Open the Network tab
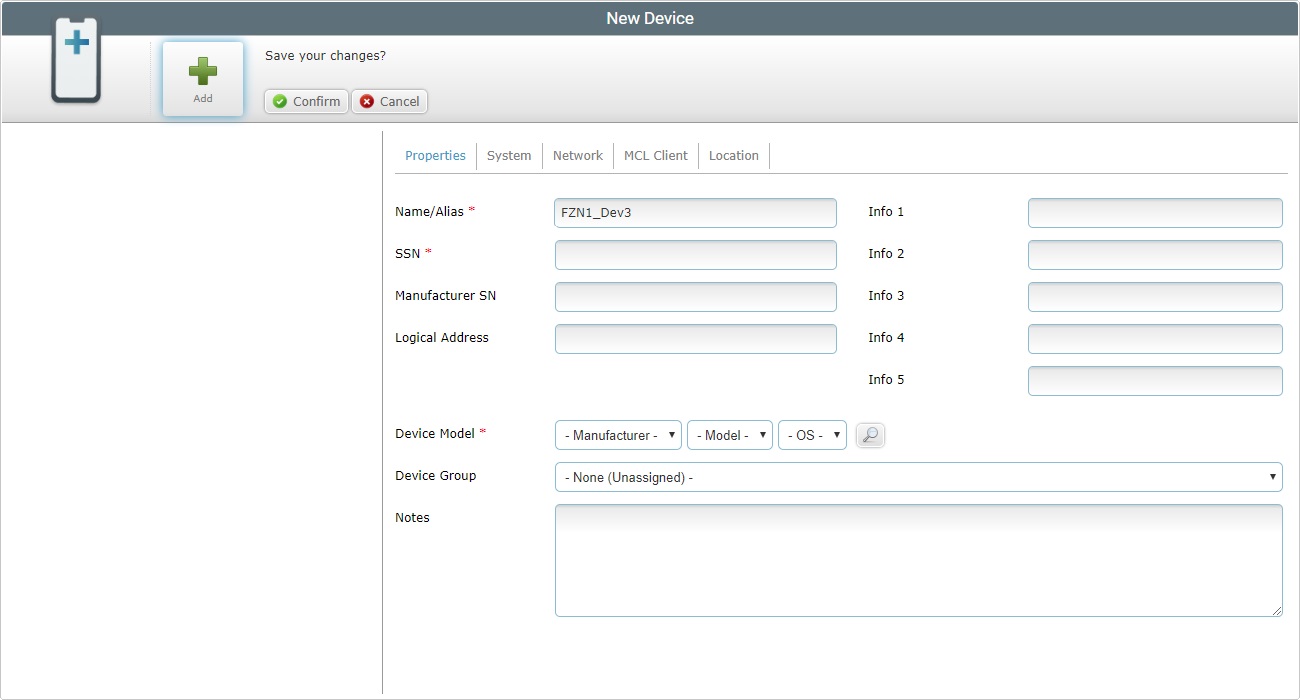Viewport: 1300px width, 700px height. (x=577, y=156)
